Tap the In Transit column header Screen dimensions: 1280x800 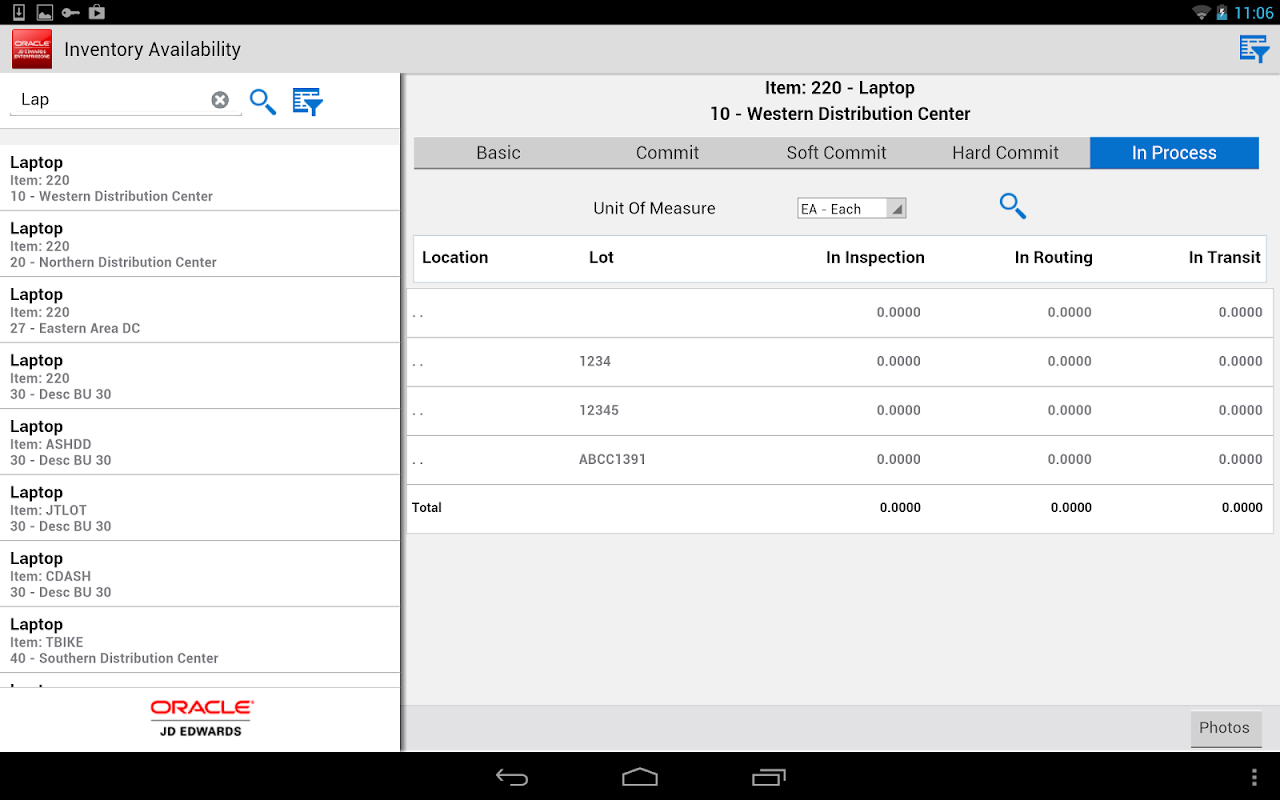tap(1224, 258)
